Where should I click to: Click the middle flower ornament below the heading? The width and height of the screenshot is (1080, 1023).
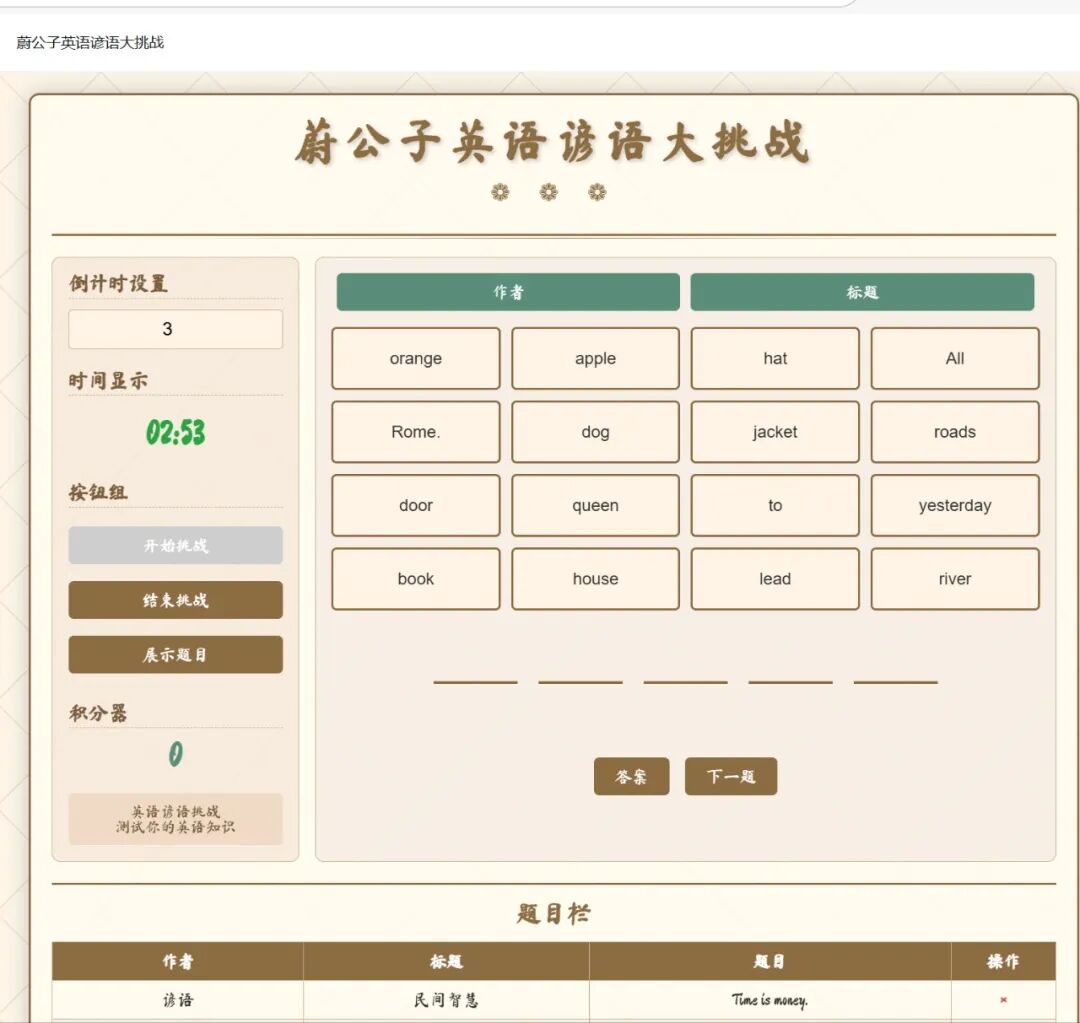point(548,191)
